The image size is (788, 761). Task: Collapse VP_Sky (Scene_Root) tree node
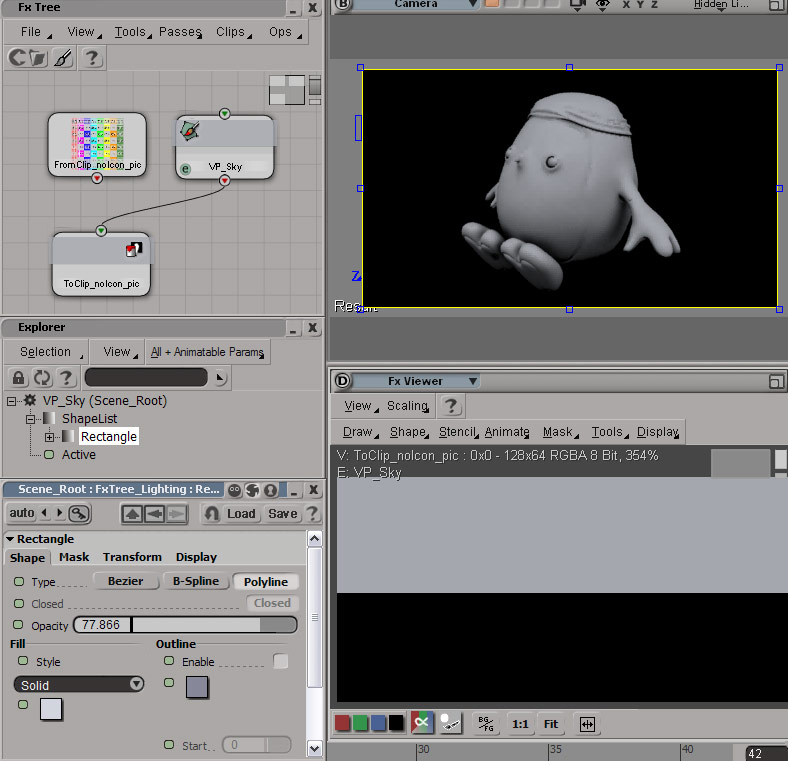[x=12, y=401]
